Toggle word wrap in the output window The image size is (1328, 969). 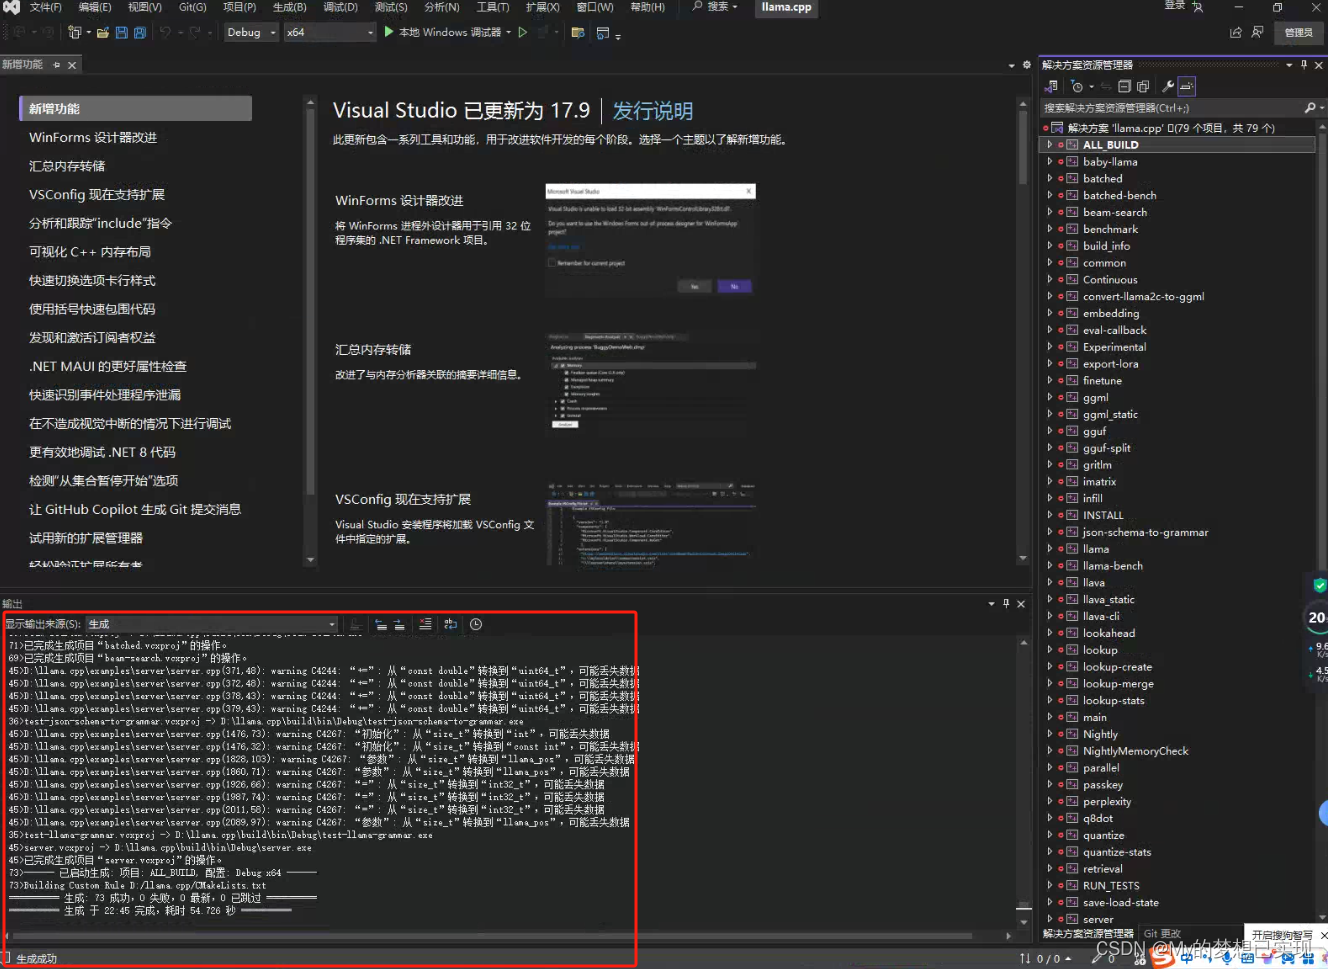pyautogui.click(x=451, y=624)
